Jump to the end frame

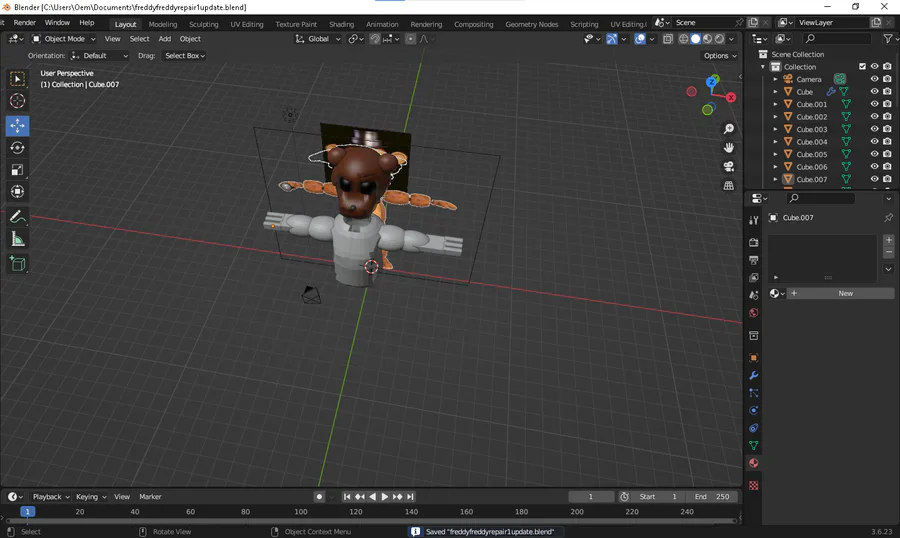pyautogui.click(x=410, y=497)
